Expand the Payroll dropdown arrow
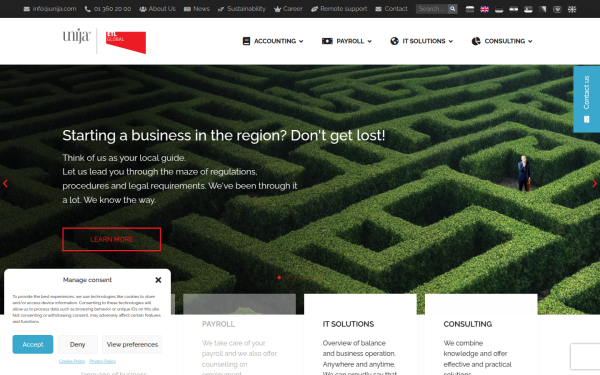The width and height of the screenshot is (600, 375). pyautogui.click(x=369, y=41)
